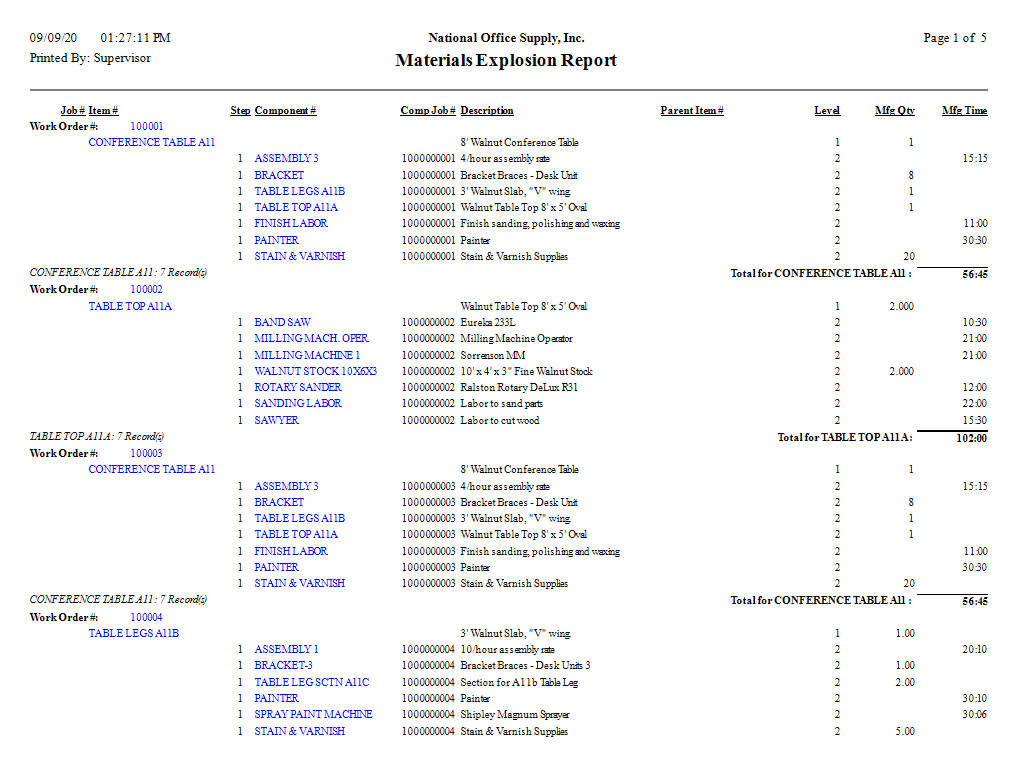Click the BRACKET-3 component link
The image size is (1020, 775).
(x=283, y=666)
